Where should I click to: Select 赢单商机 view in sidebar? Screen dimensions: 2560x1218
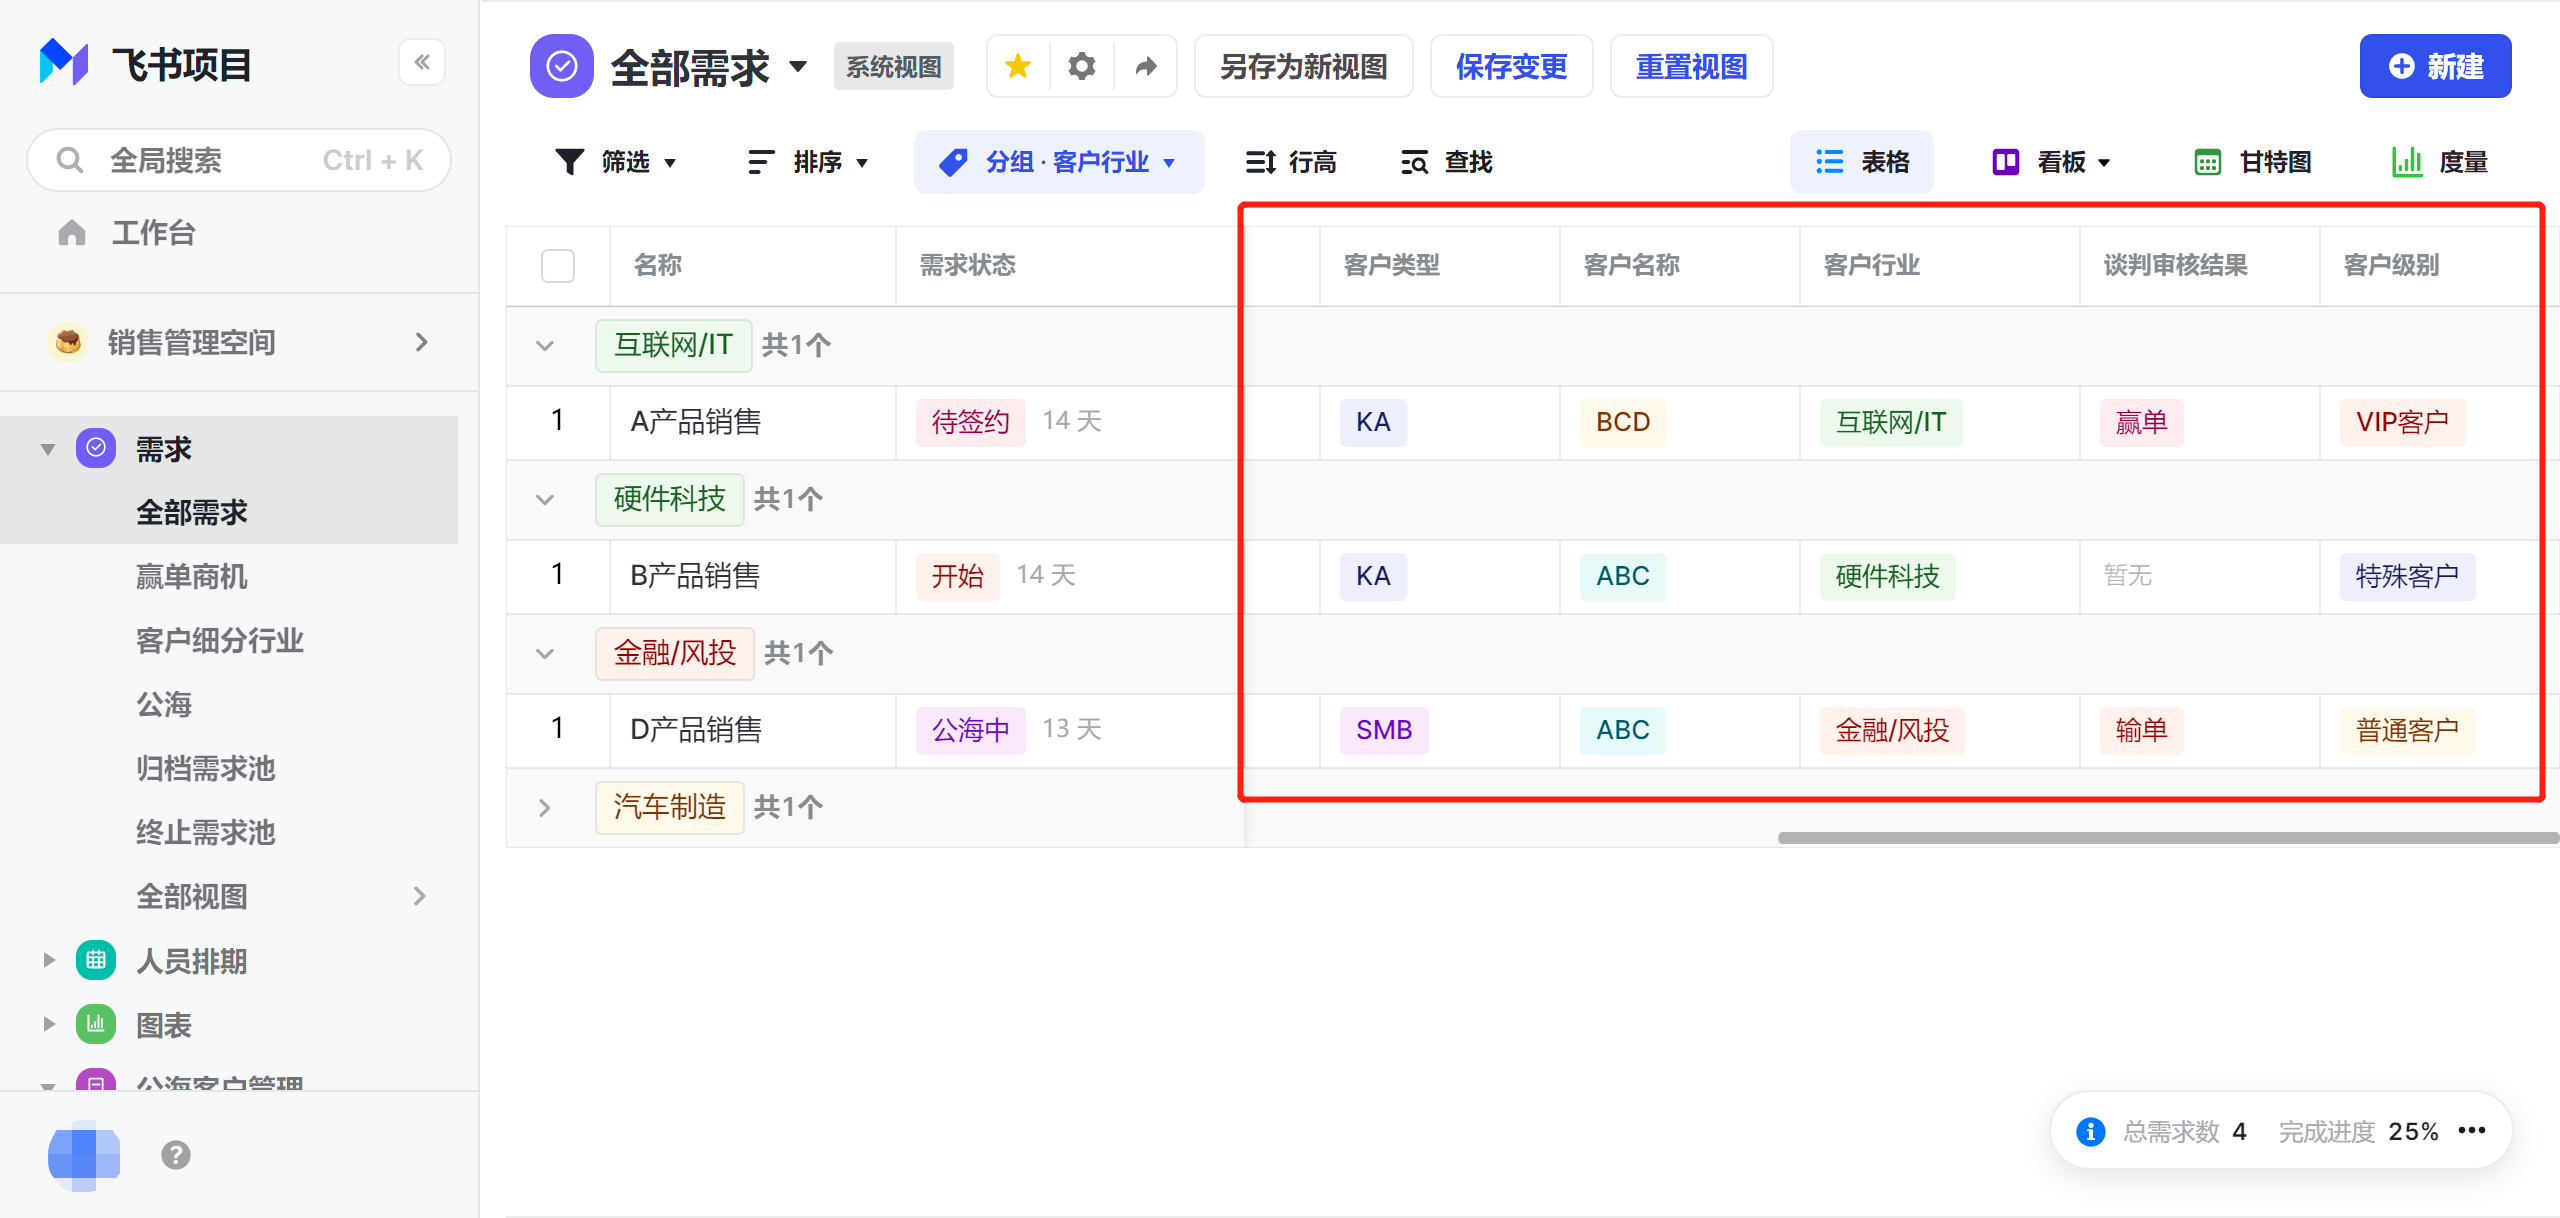192,576
